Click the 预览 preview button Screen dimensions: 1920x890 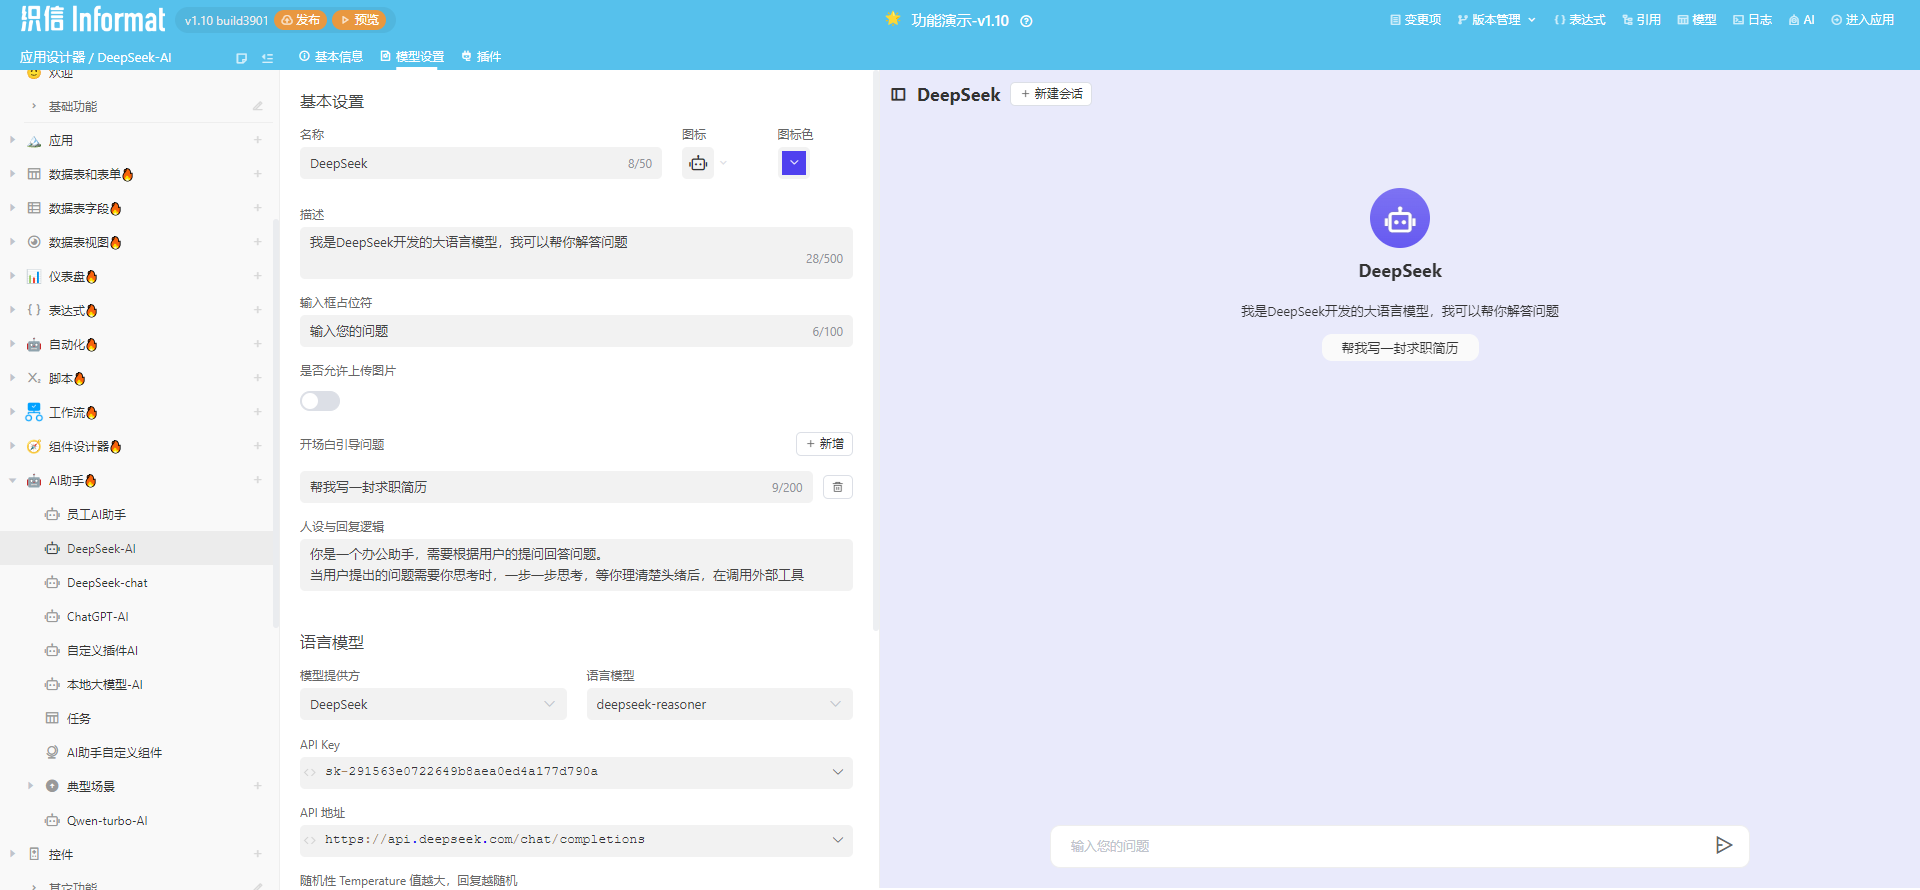361,20
